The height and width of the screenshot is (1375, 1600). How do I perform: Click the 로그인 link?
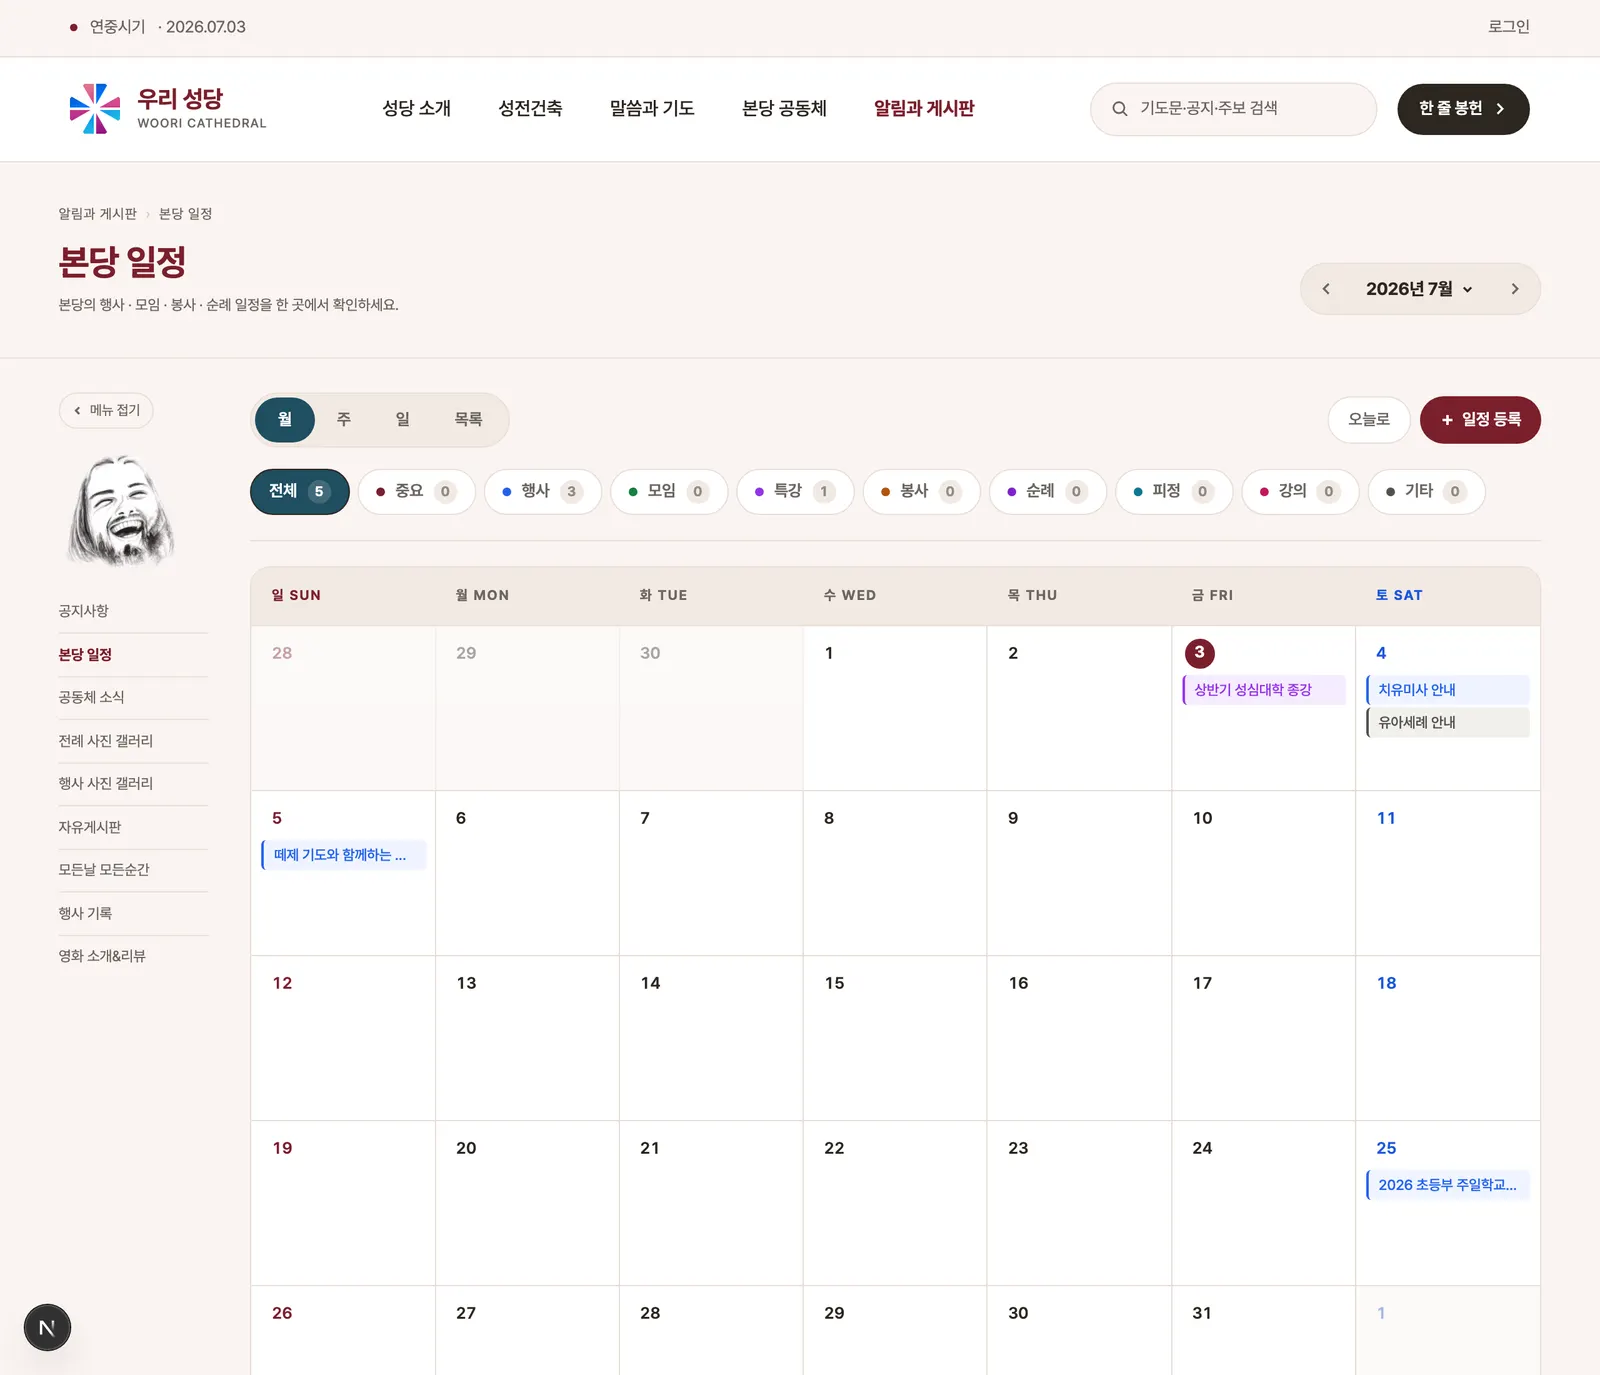(1509, 27)
